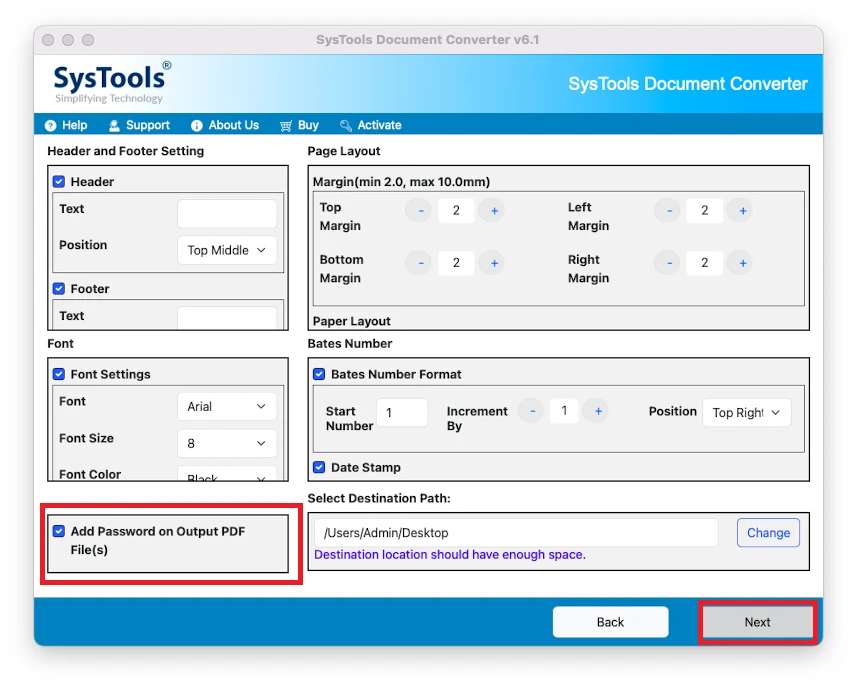Toggle the Date Stamp checkbox
Screen dimensions: 857x688
pyautogui.click(x=319, y=467)
